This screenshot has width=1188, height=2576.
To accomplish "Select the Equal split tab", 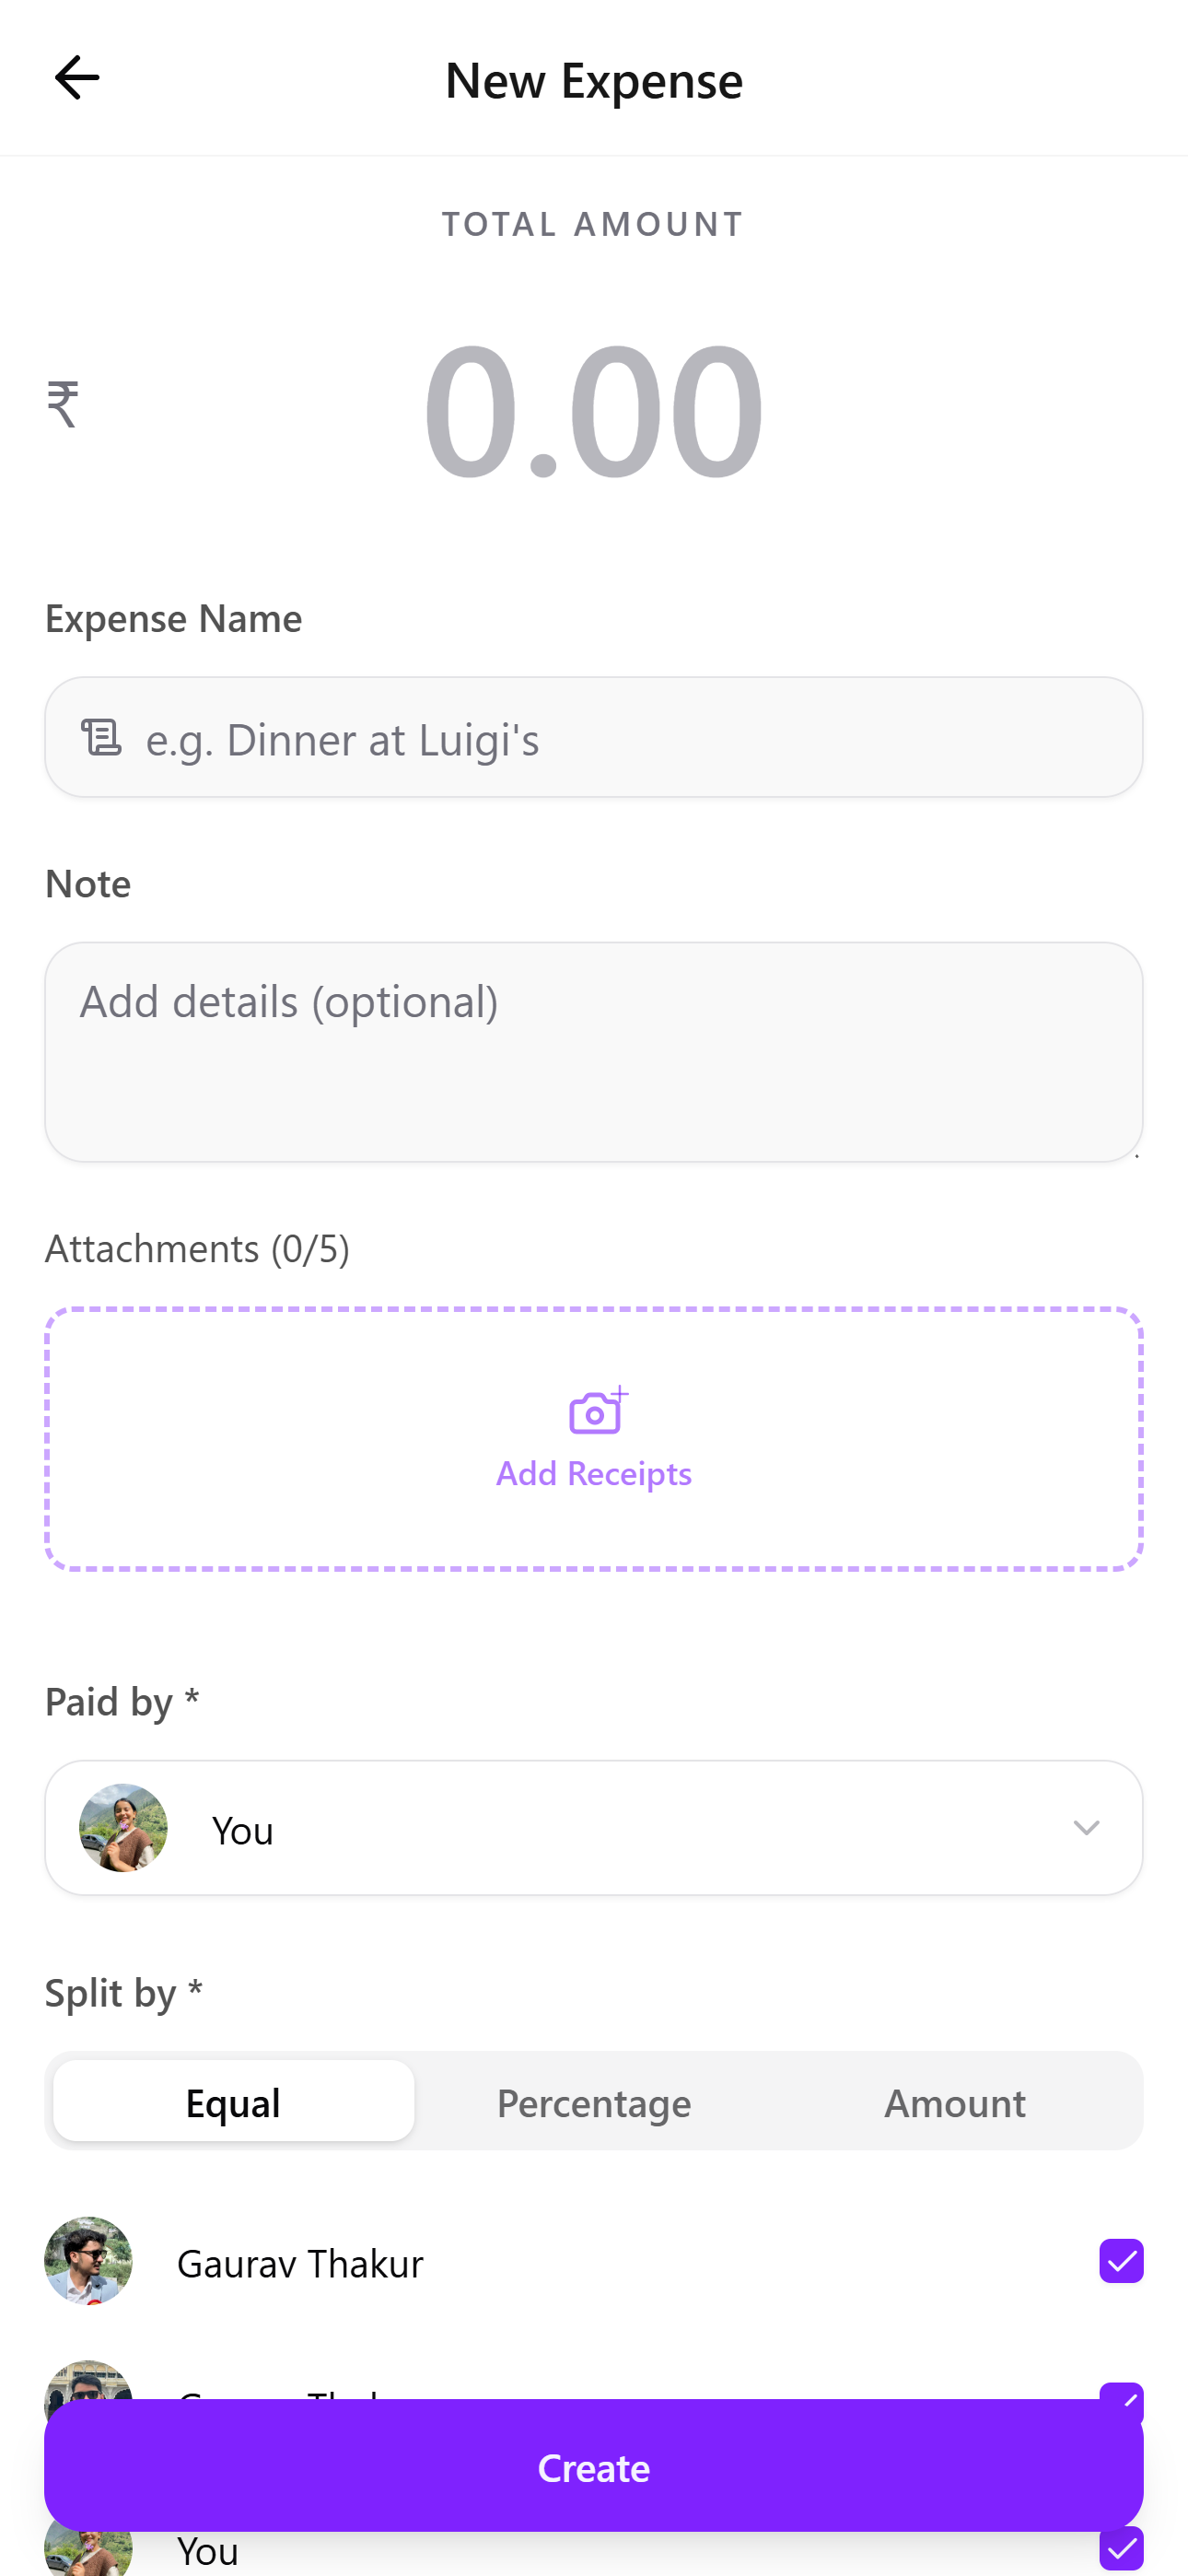I will [x=233, y=2102].
